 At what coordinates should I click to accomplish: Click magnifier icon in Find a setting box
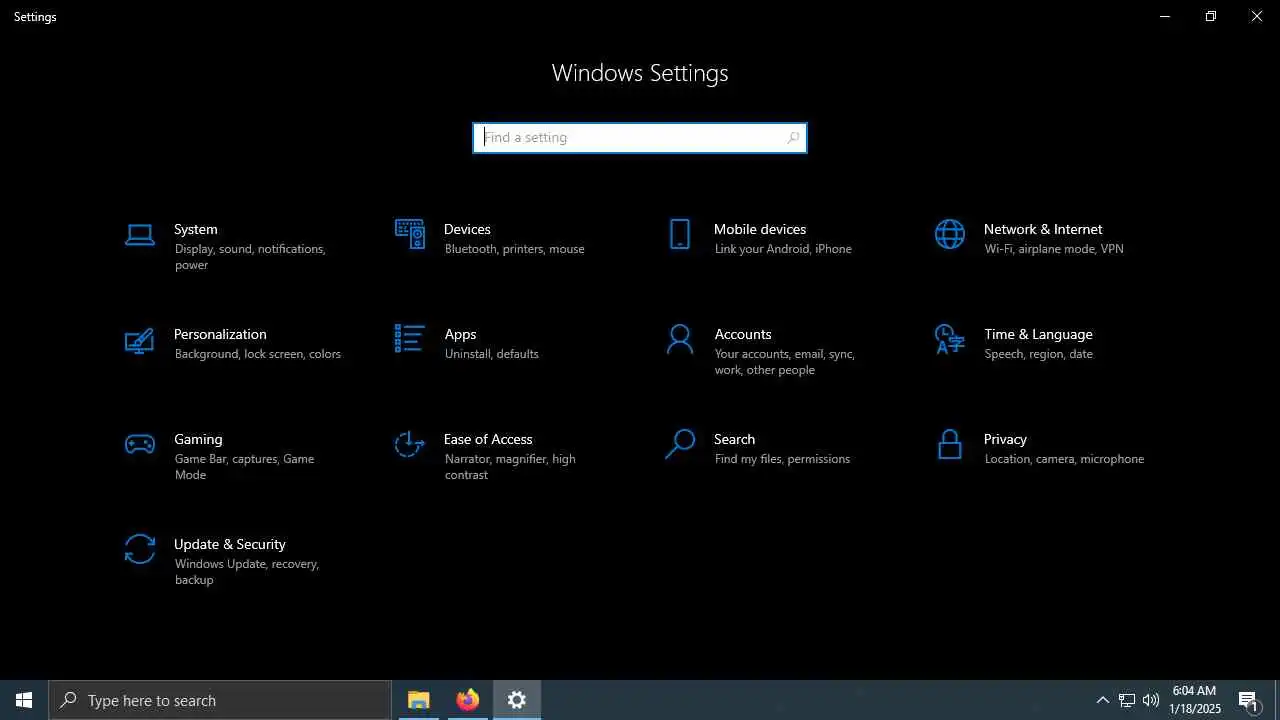[793, 138]
